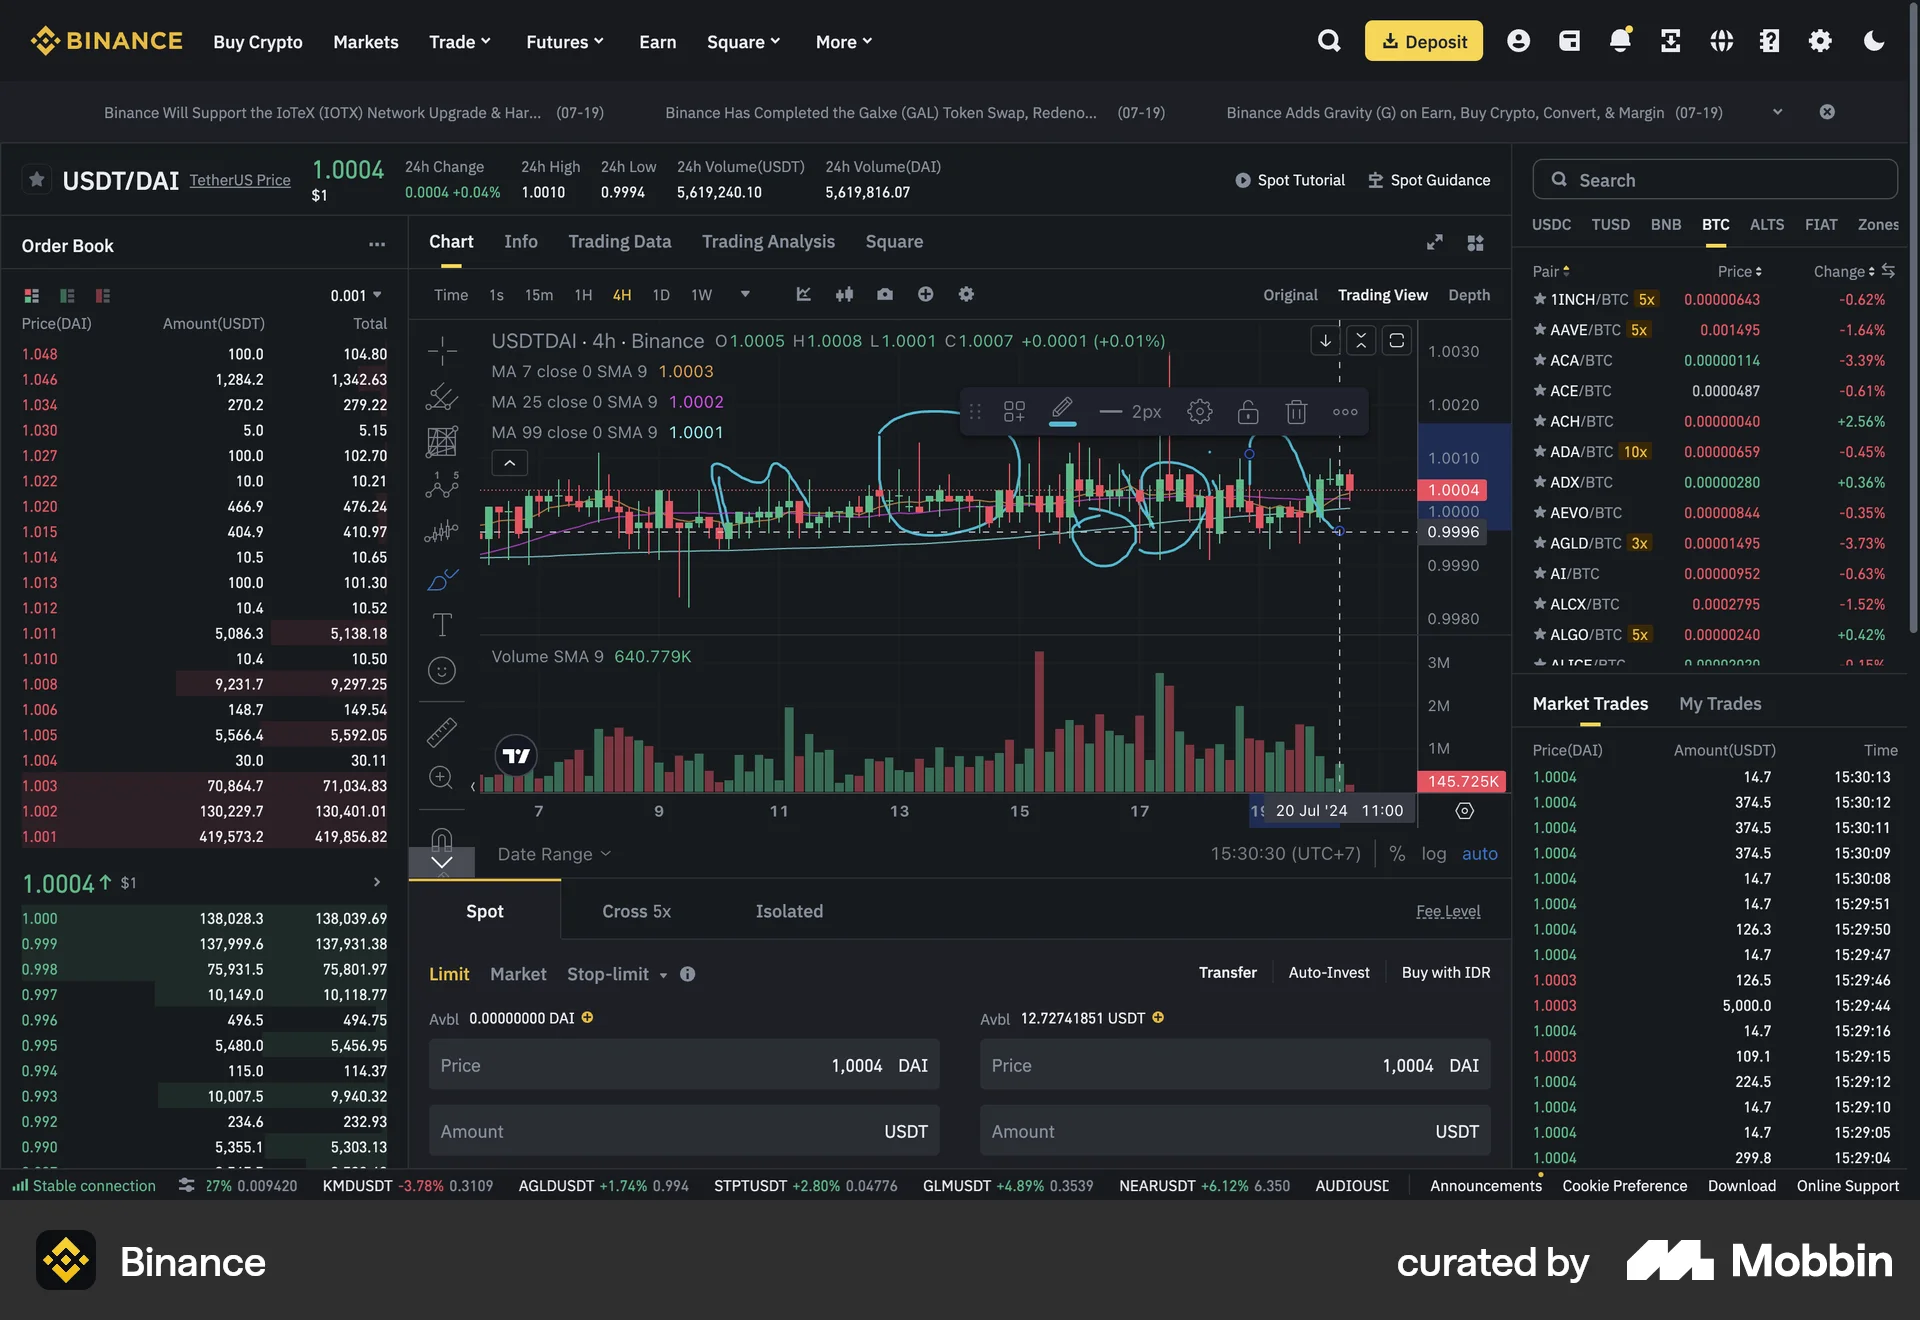Open the chart settings gear
The height and width of the screenshot is (1320, 1920).
point(966,294)
